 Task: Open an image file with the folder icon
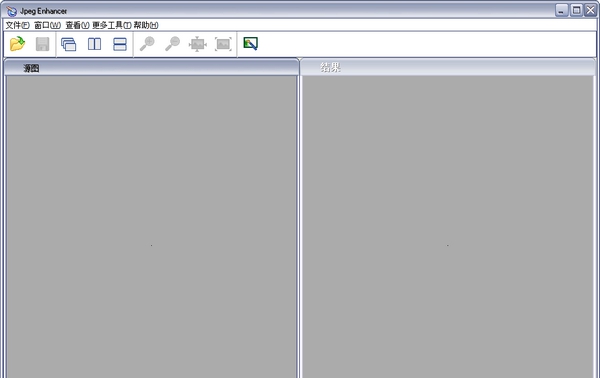coord(17,44)
